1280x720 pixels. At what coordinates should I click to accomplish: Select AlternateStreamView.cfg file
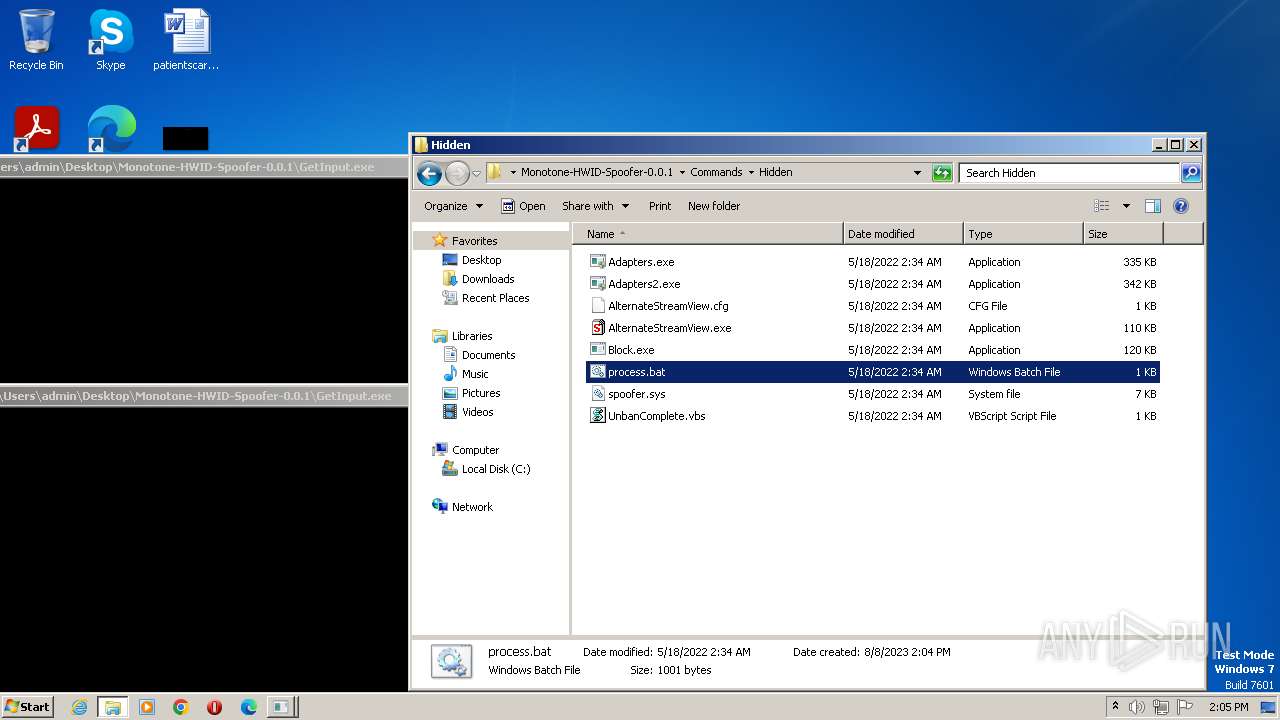pyautogui.click(x=872, y=306)
